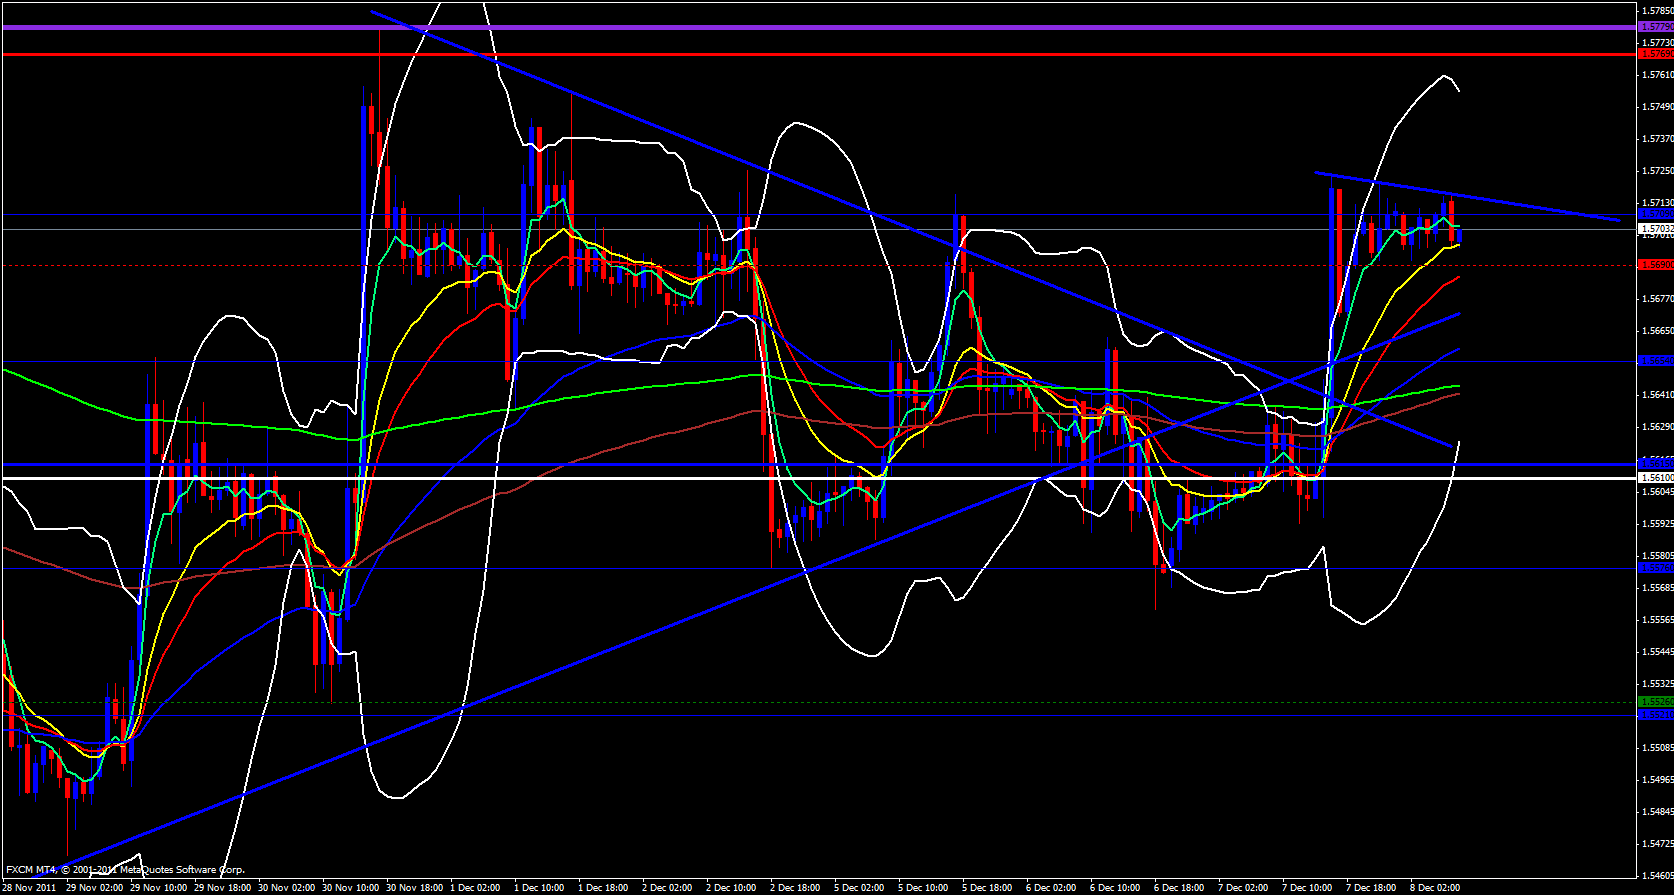Select the current price 1.5703 marker
1674x895 pixels.
coord(1656,229)
